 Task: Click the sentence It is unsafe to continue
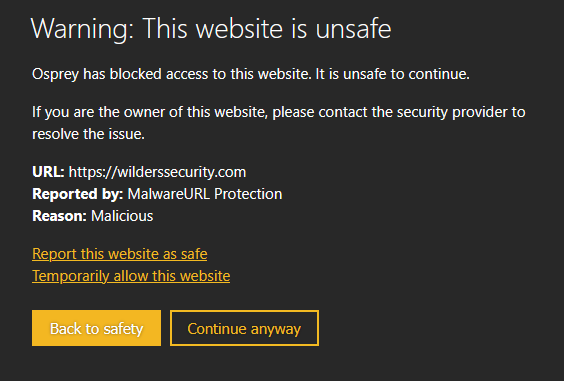(x=392, y=74)
